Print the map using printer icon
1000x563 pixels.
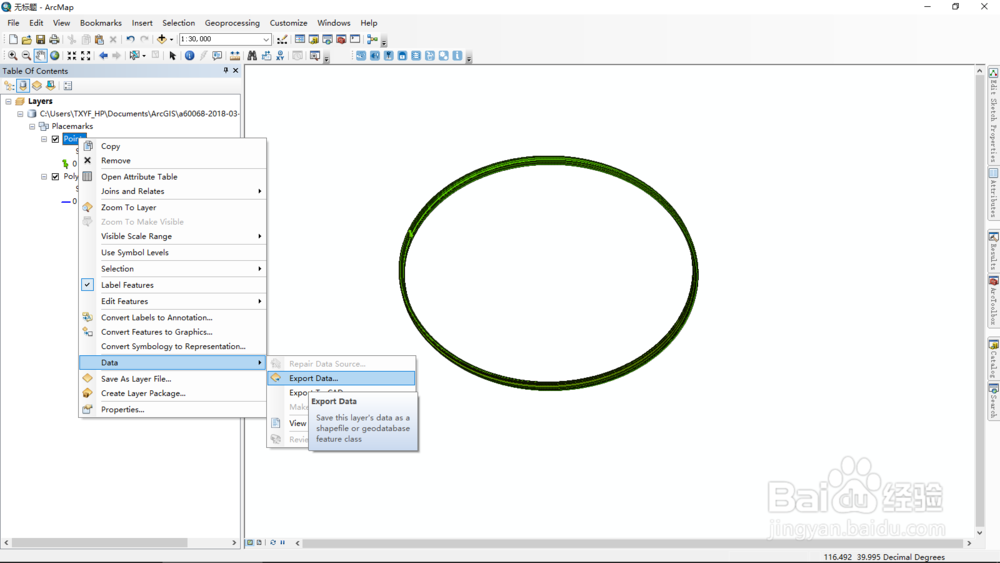click(x=54, y=40)
